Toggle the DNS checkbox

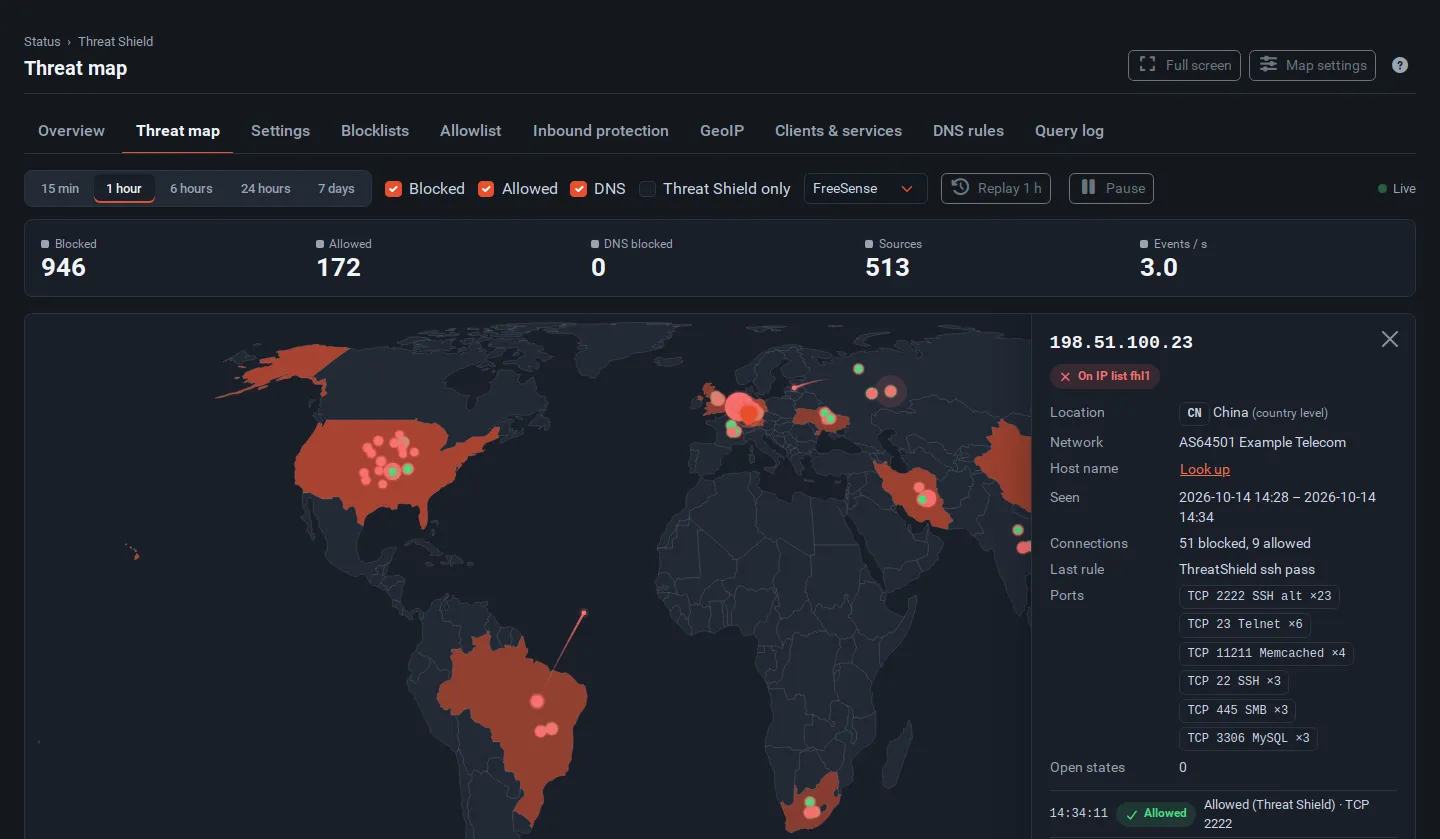pos(578,189)
